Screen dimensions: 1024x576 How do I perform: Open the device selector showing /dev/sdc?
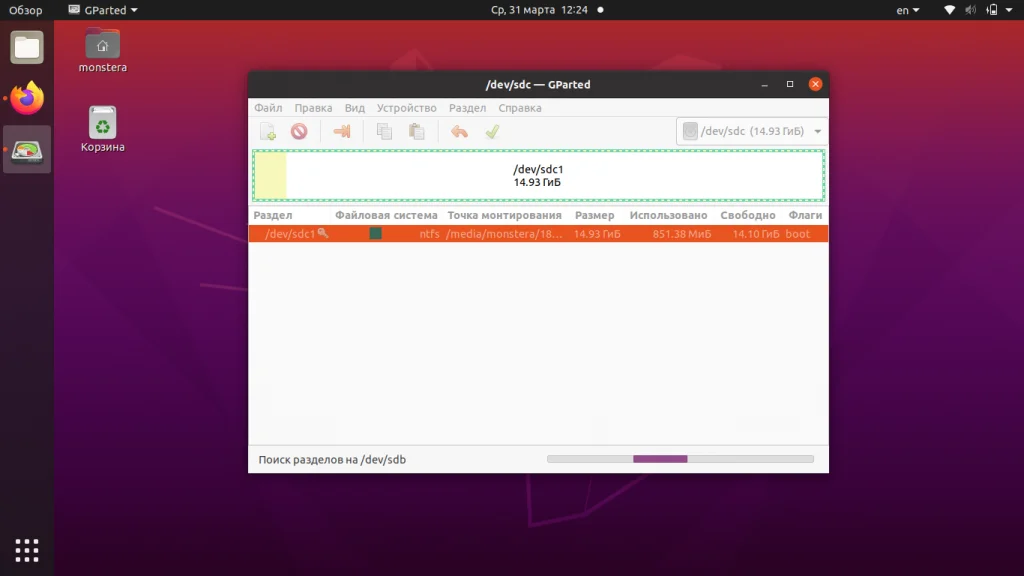(x=750, y=131)
